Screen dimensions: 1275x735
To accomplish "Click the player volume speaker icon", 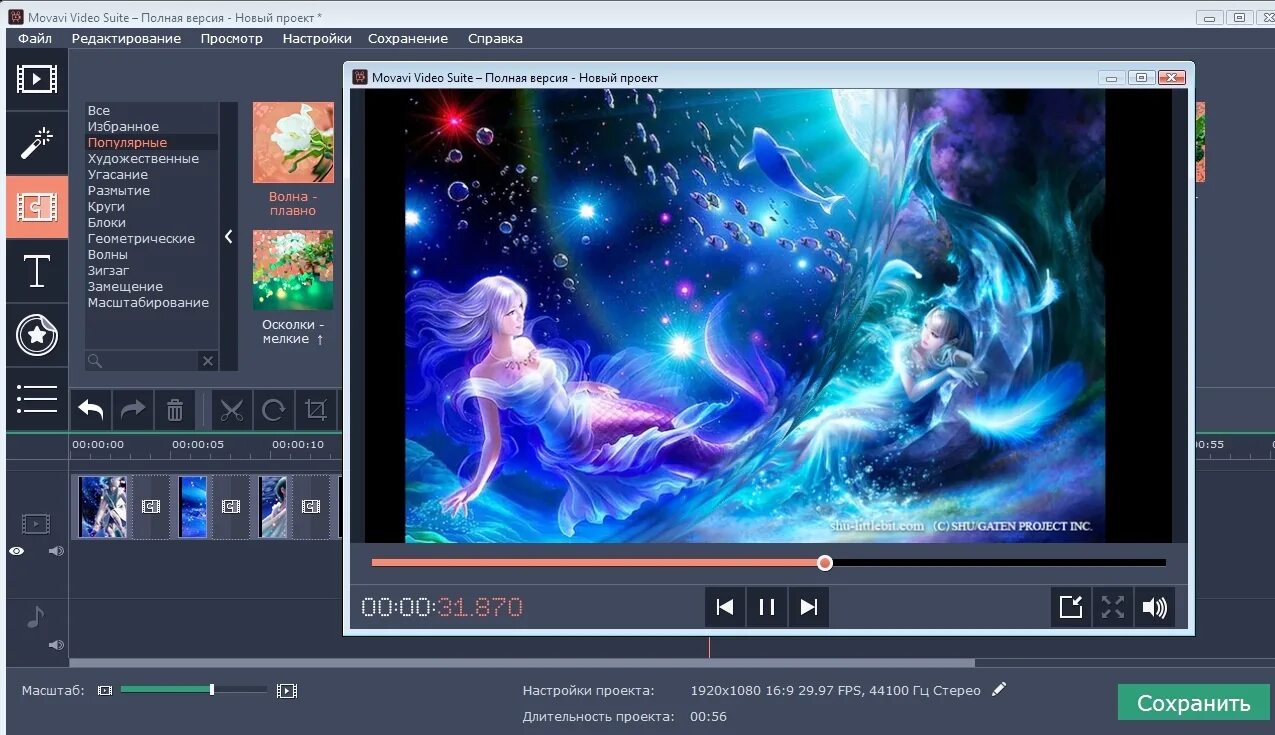I will [x=1154, y=607].
